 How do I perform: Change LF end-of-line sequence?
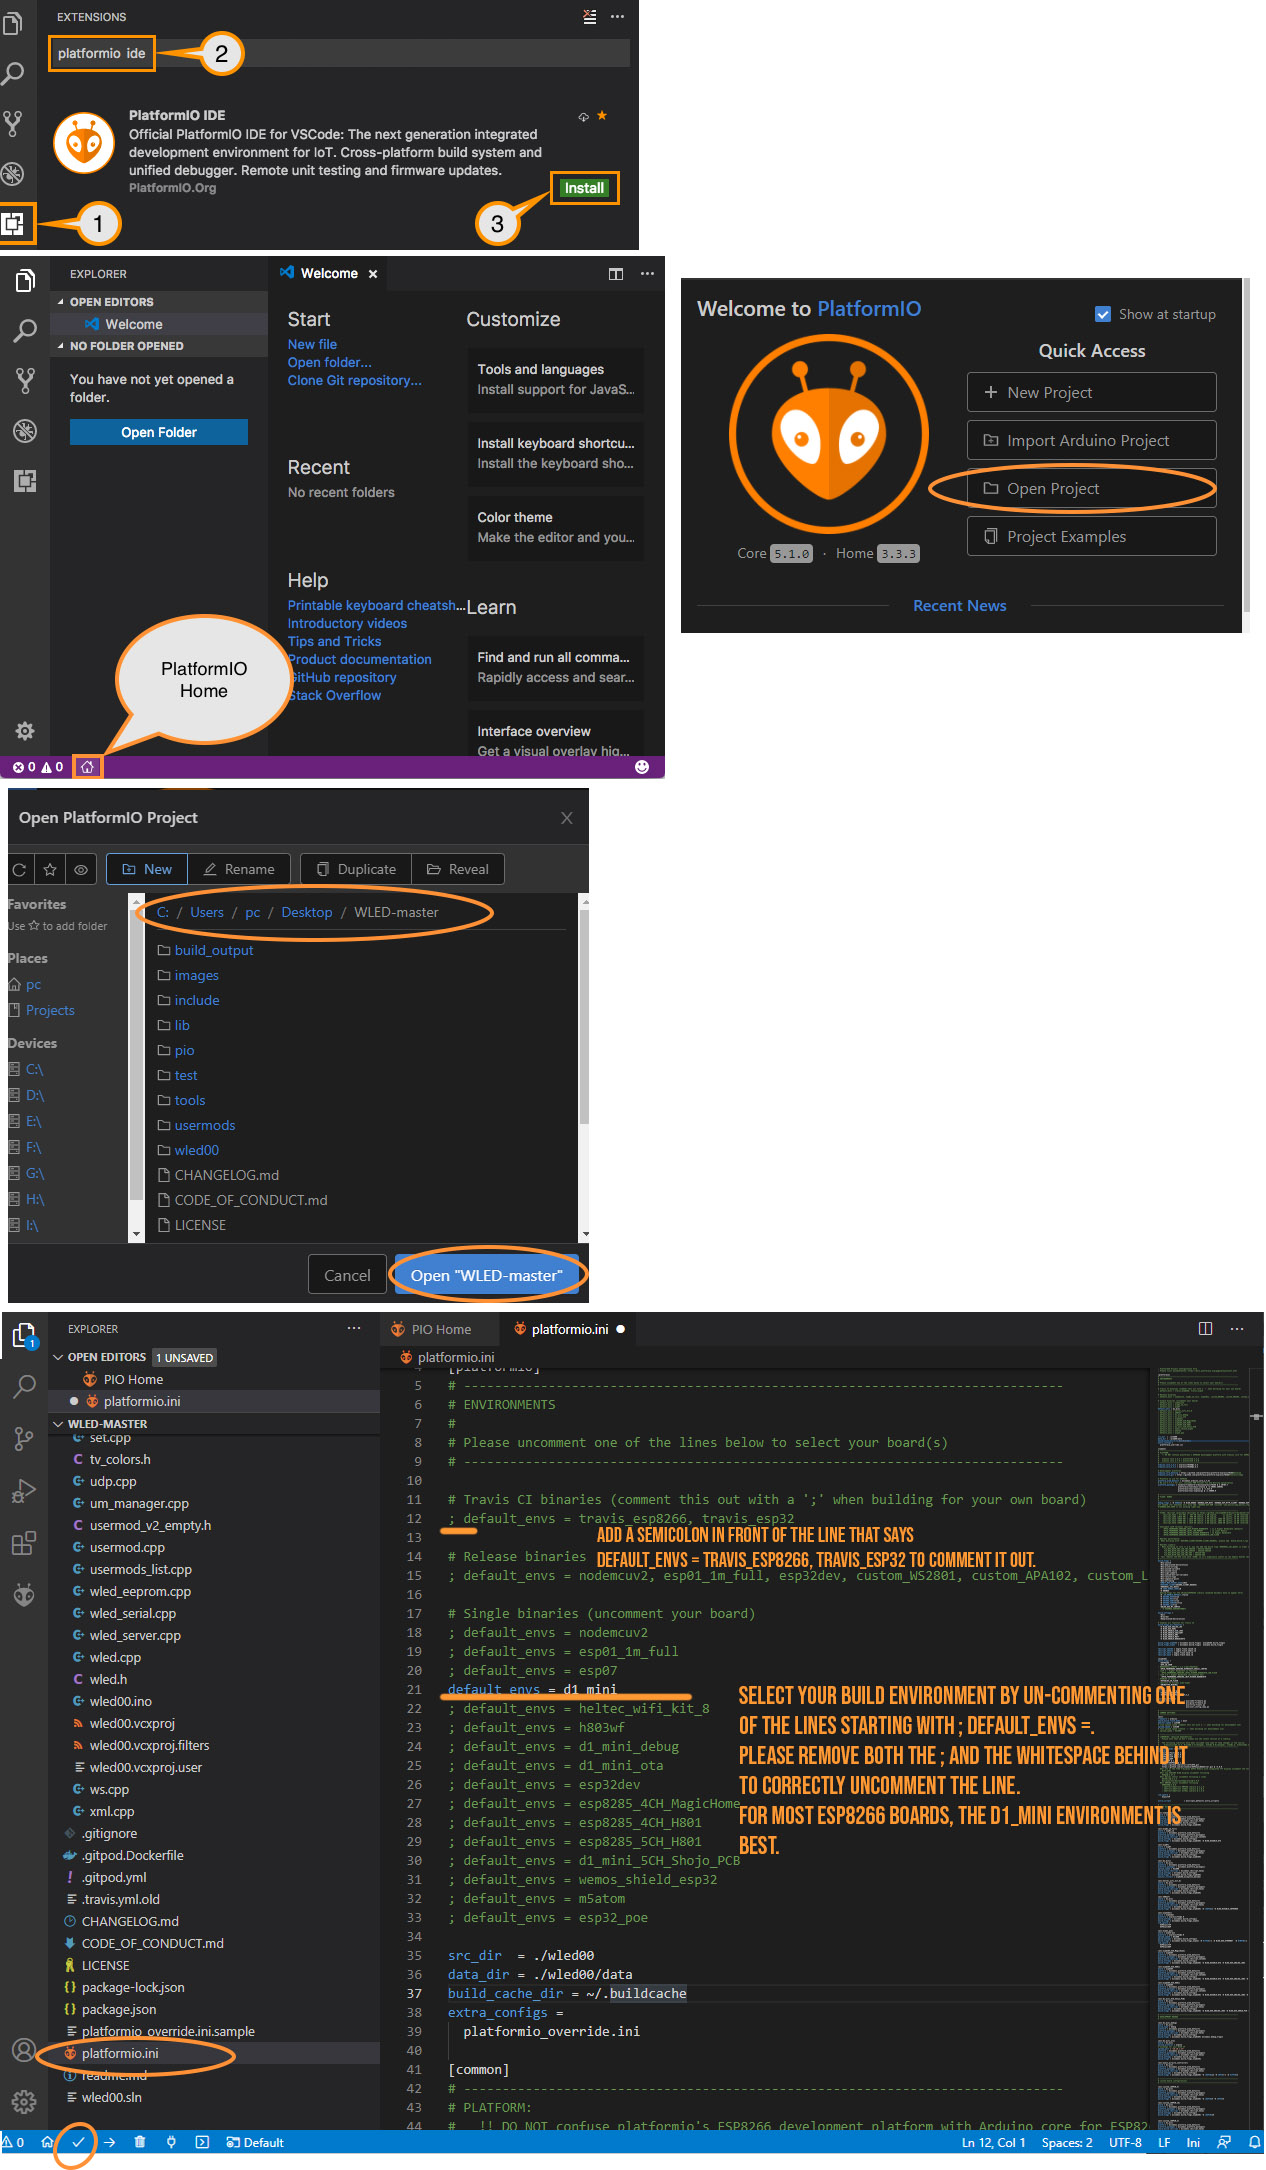1164,2142
